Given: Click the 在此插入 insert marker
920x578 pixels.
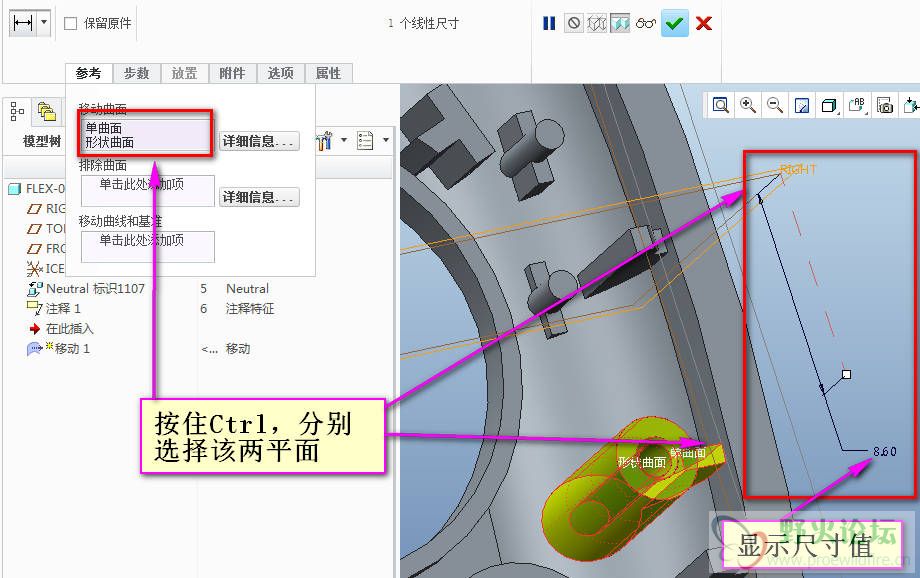Looking at the screenshot, I should point(61,329).
